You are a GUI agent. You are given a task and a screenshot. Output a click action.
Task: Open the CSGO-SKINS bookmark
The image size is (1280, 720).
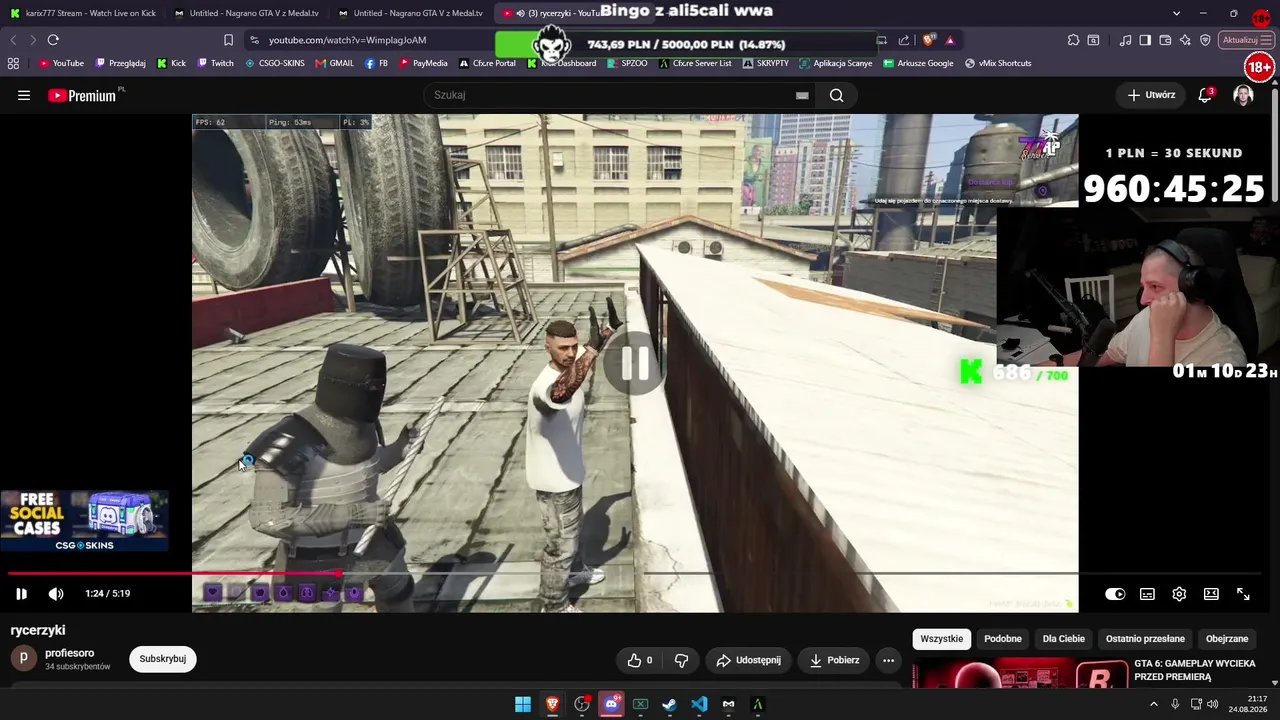275,63
